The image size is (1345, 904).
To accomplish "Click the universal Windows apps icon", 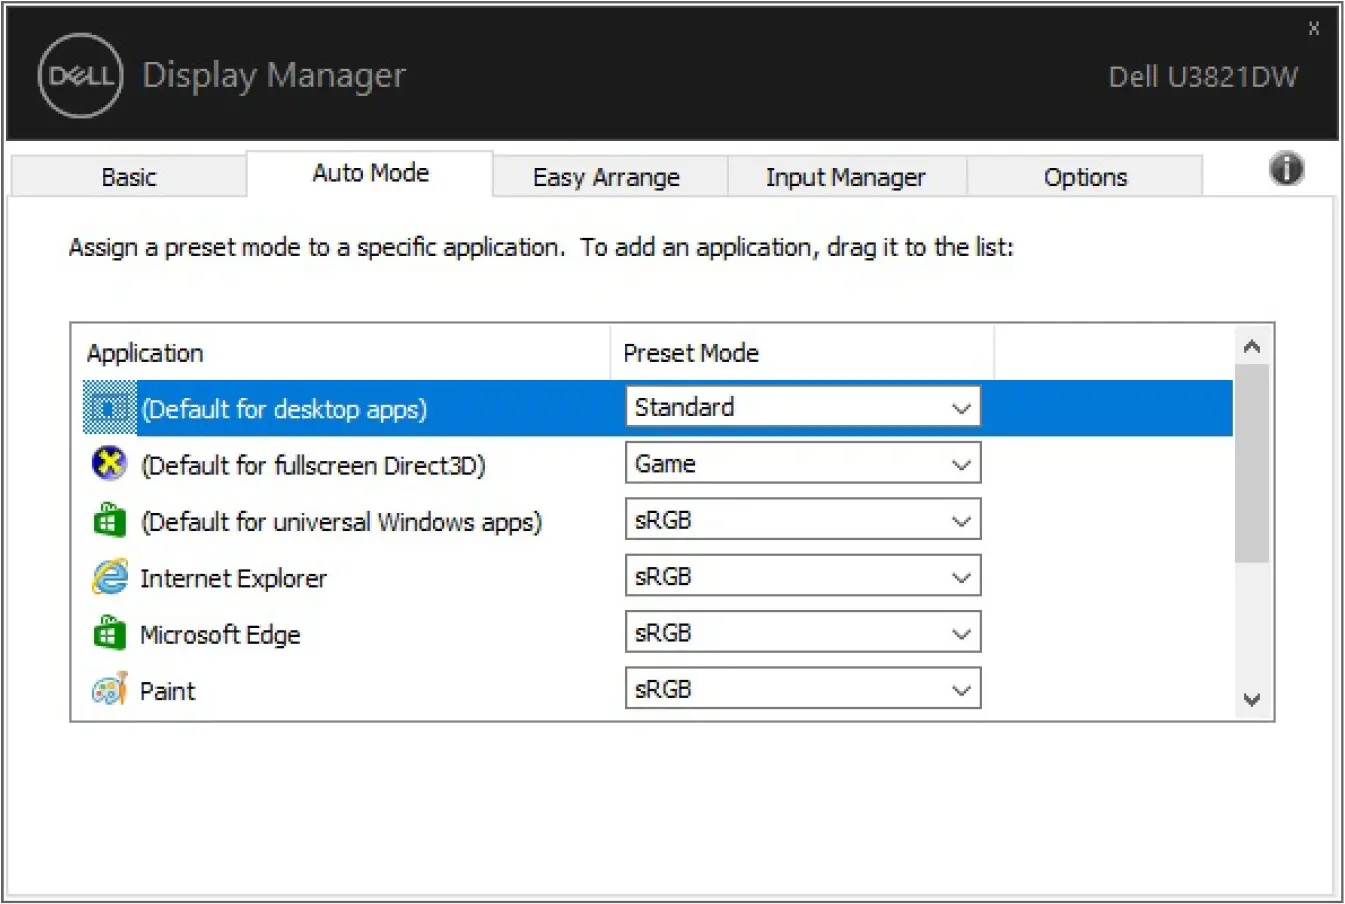I will click(x=108, y=521).
